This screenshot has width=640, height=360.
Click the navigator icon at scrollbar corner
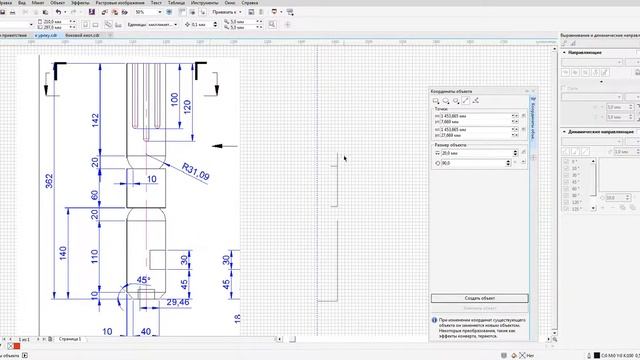click(555, 339)
